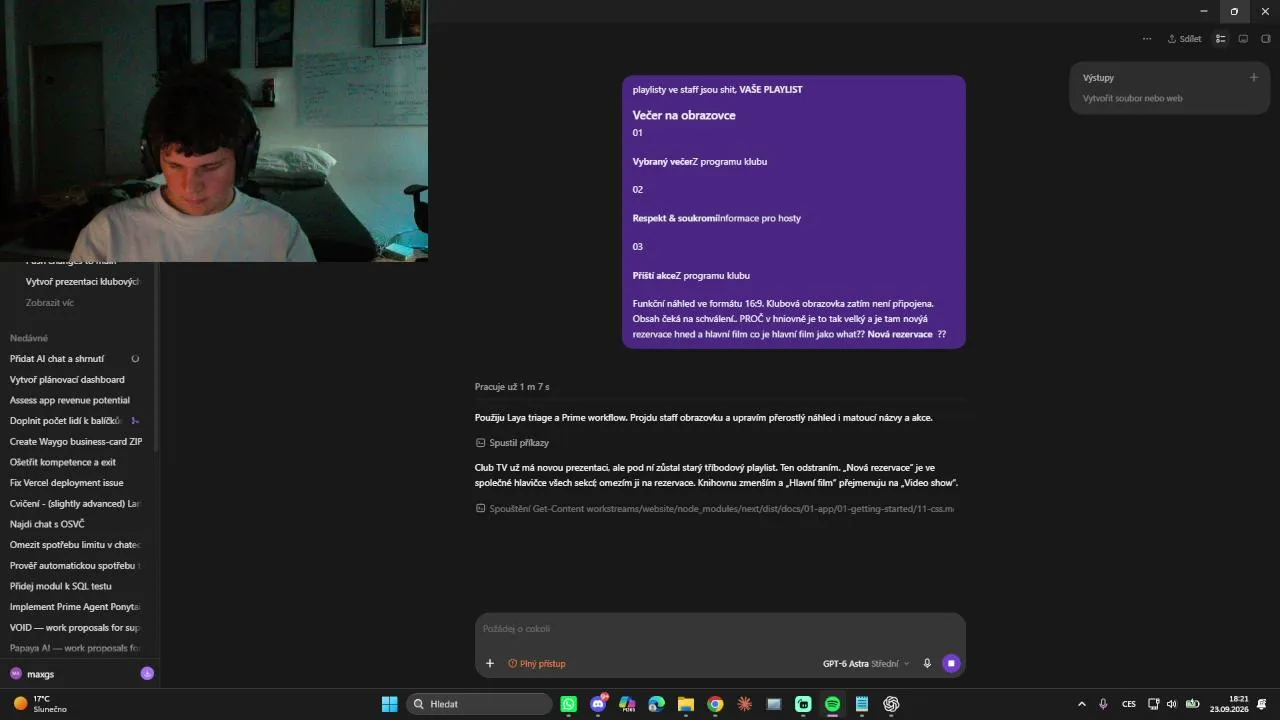The height and width of the screenshot is (720, 1280).
Task: Toggle the right side panel icon
Action: pos(1265,39)
